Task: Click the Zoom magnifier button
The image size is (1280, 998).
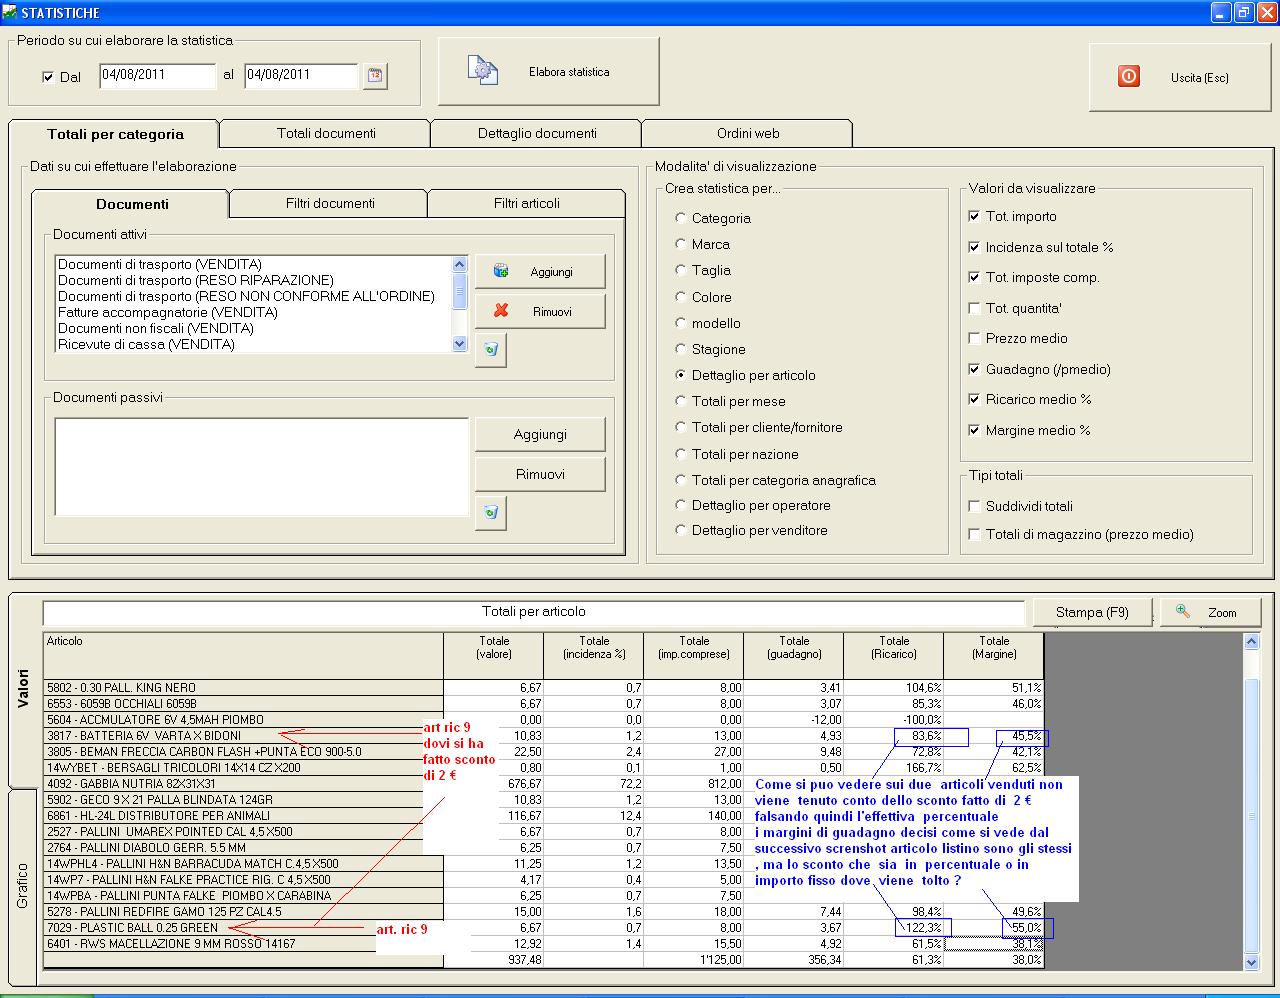Action: tap(1211, 612)
